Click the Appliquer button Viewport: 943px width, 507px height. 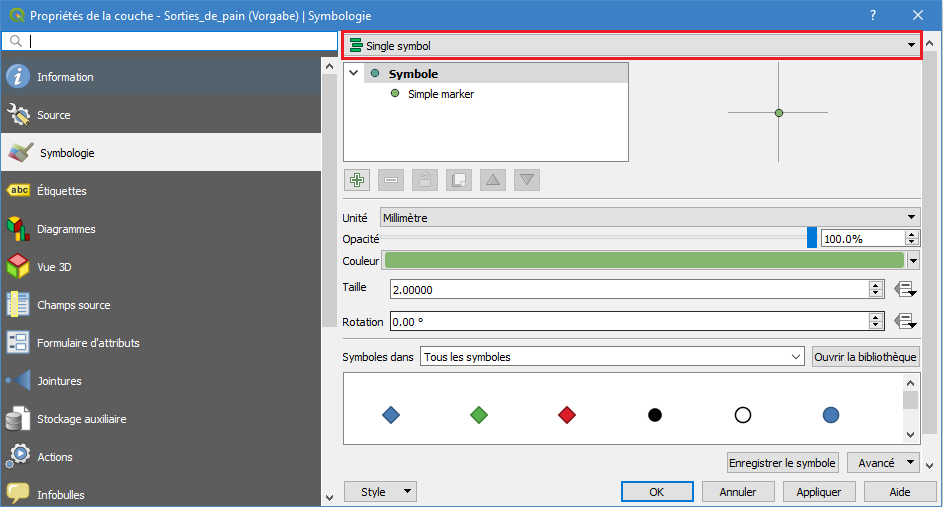click(x=819, y=491)
